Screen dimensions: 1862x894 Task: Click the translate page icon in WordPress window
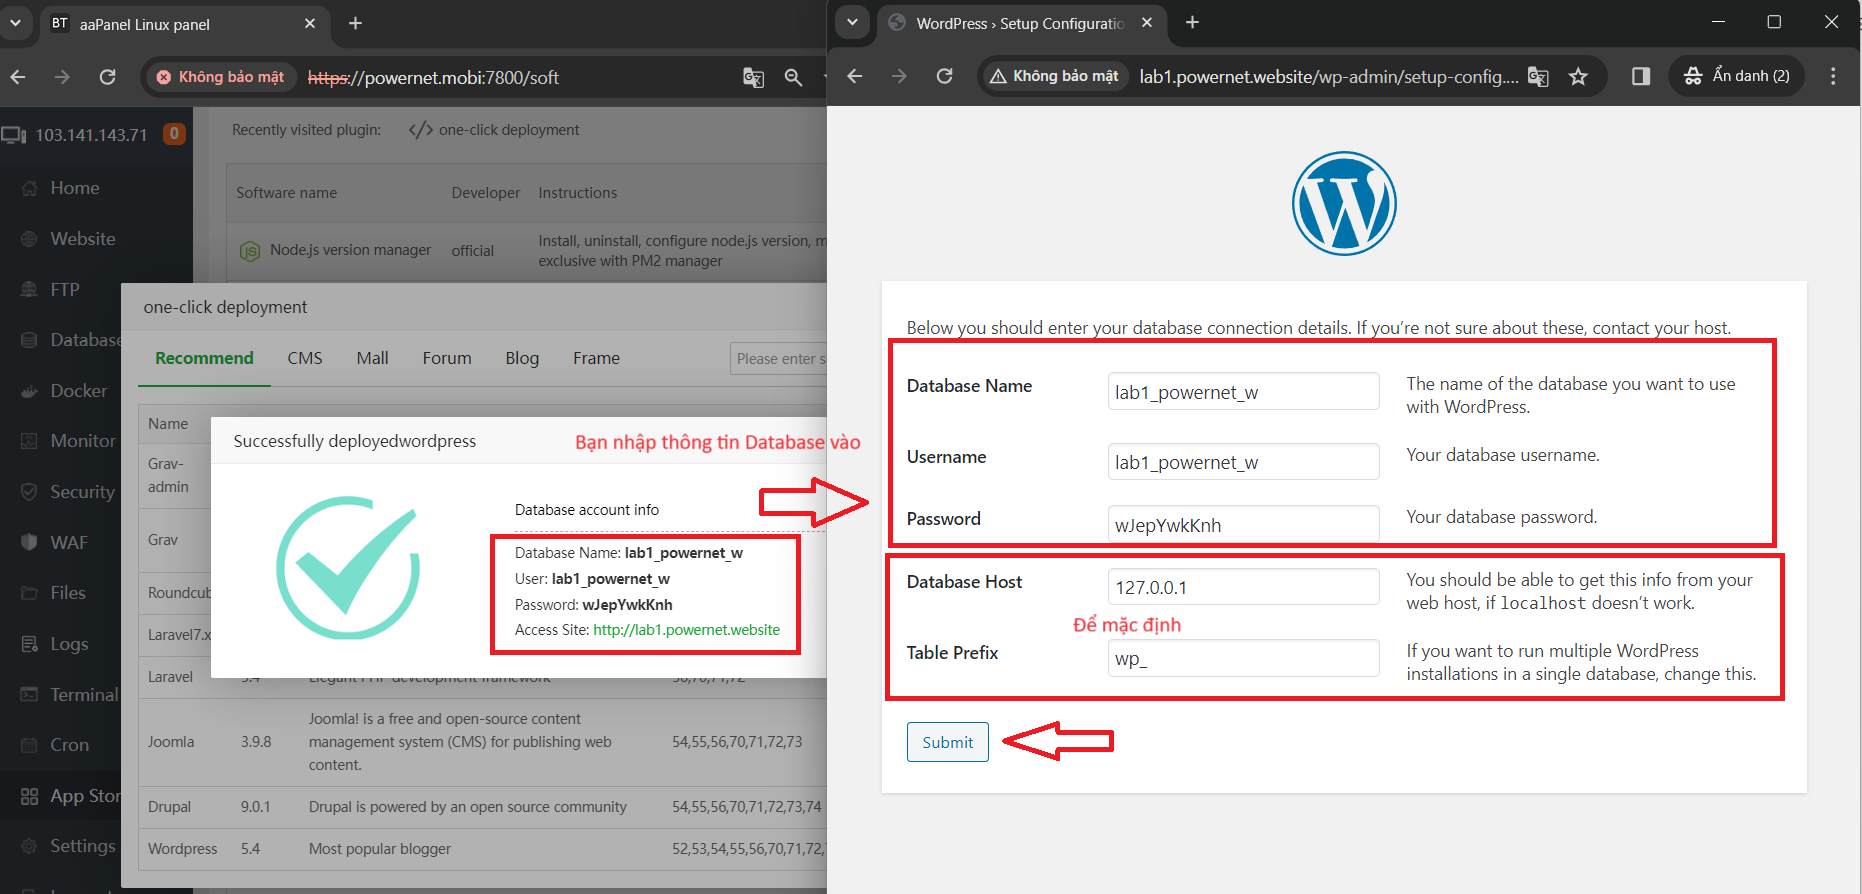point(1538,77)
